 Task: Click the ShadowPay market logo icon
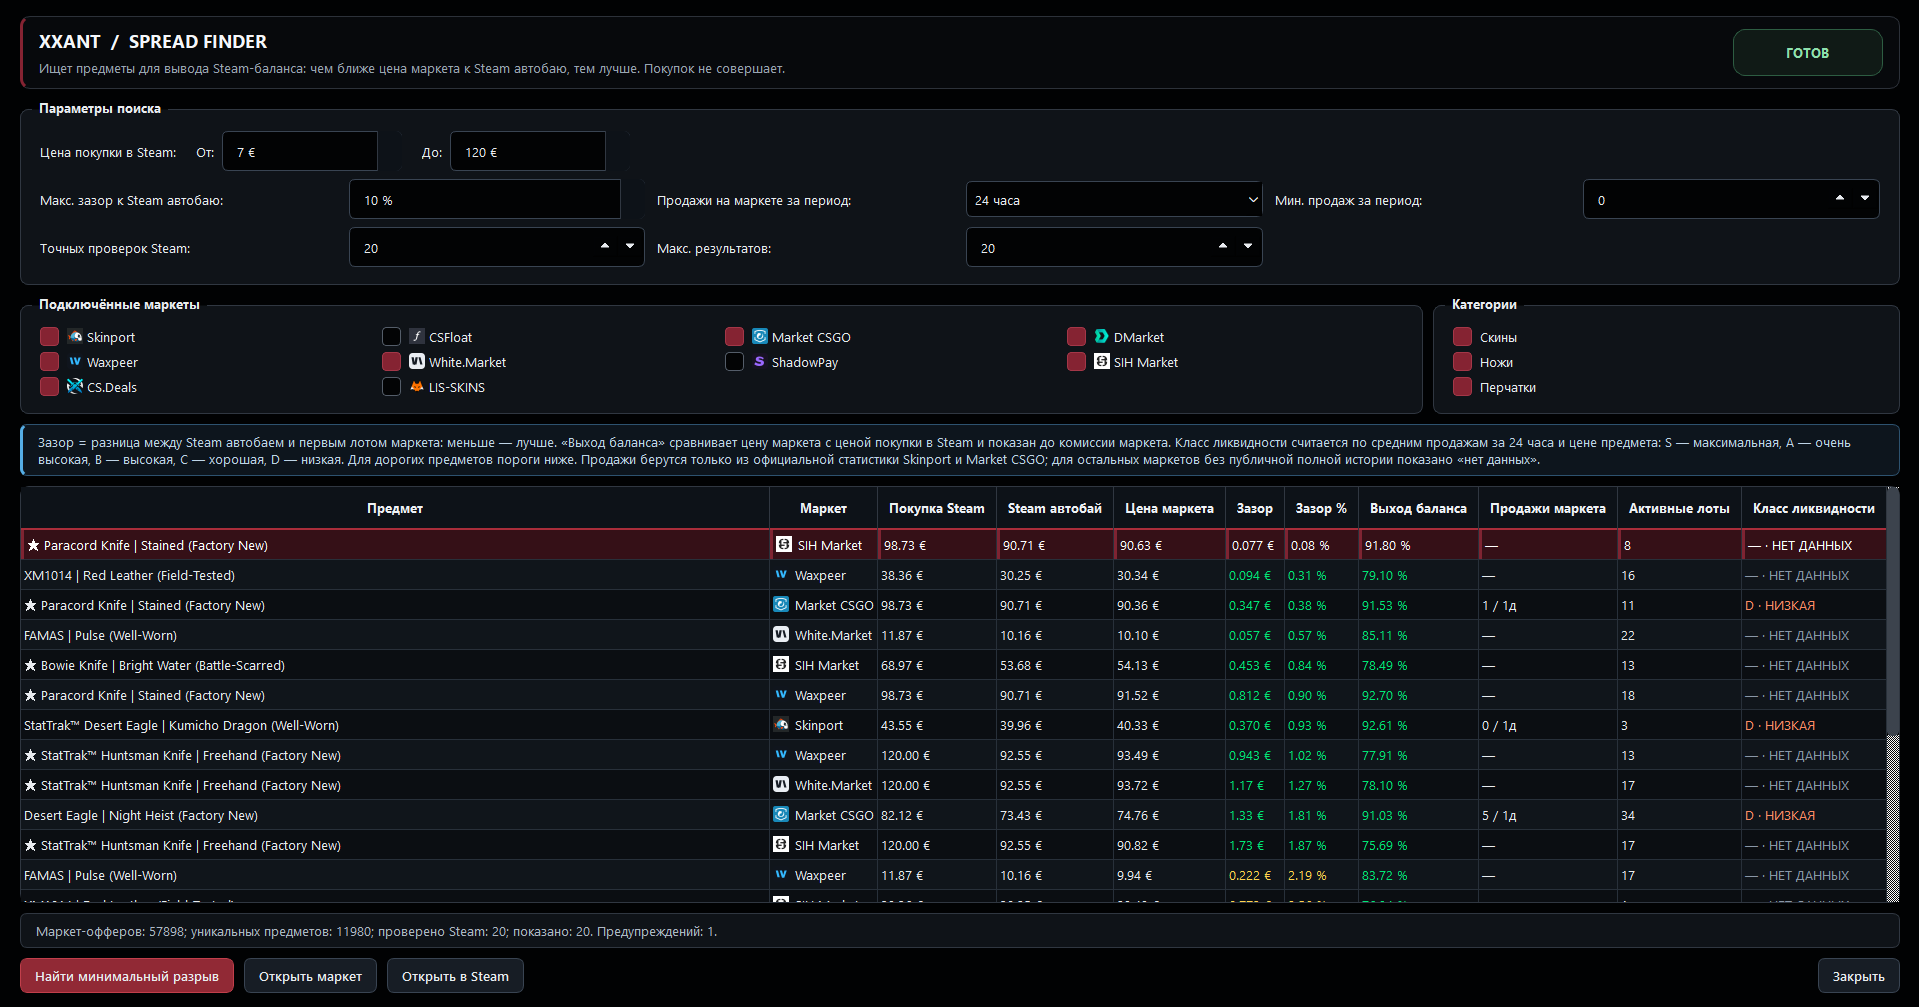coord(760,362)
